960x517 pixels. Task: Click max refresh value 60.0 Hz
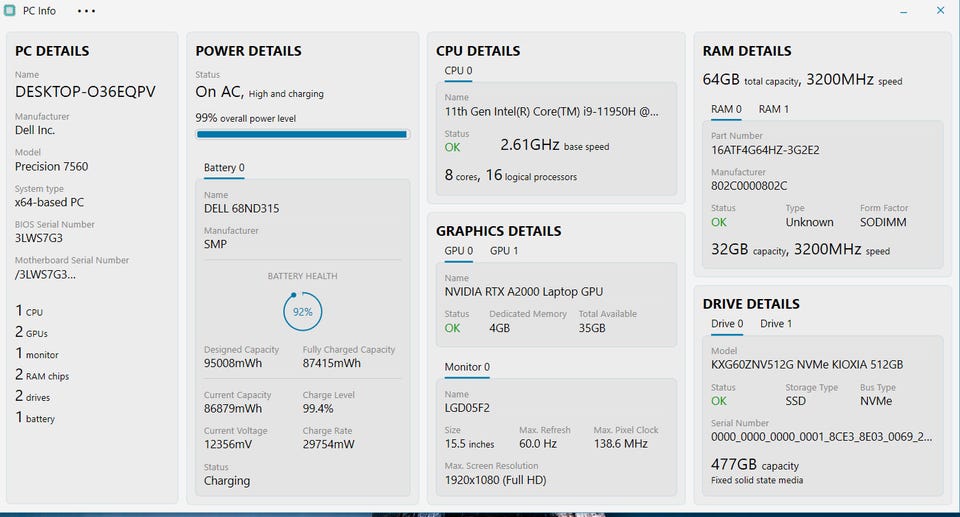[538, 443]
